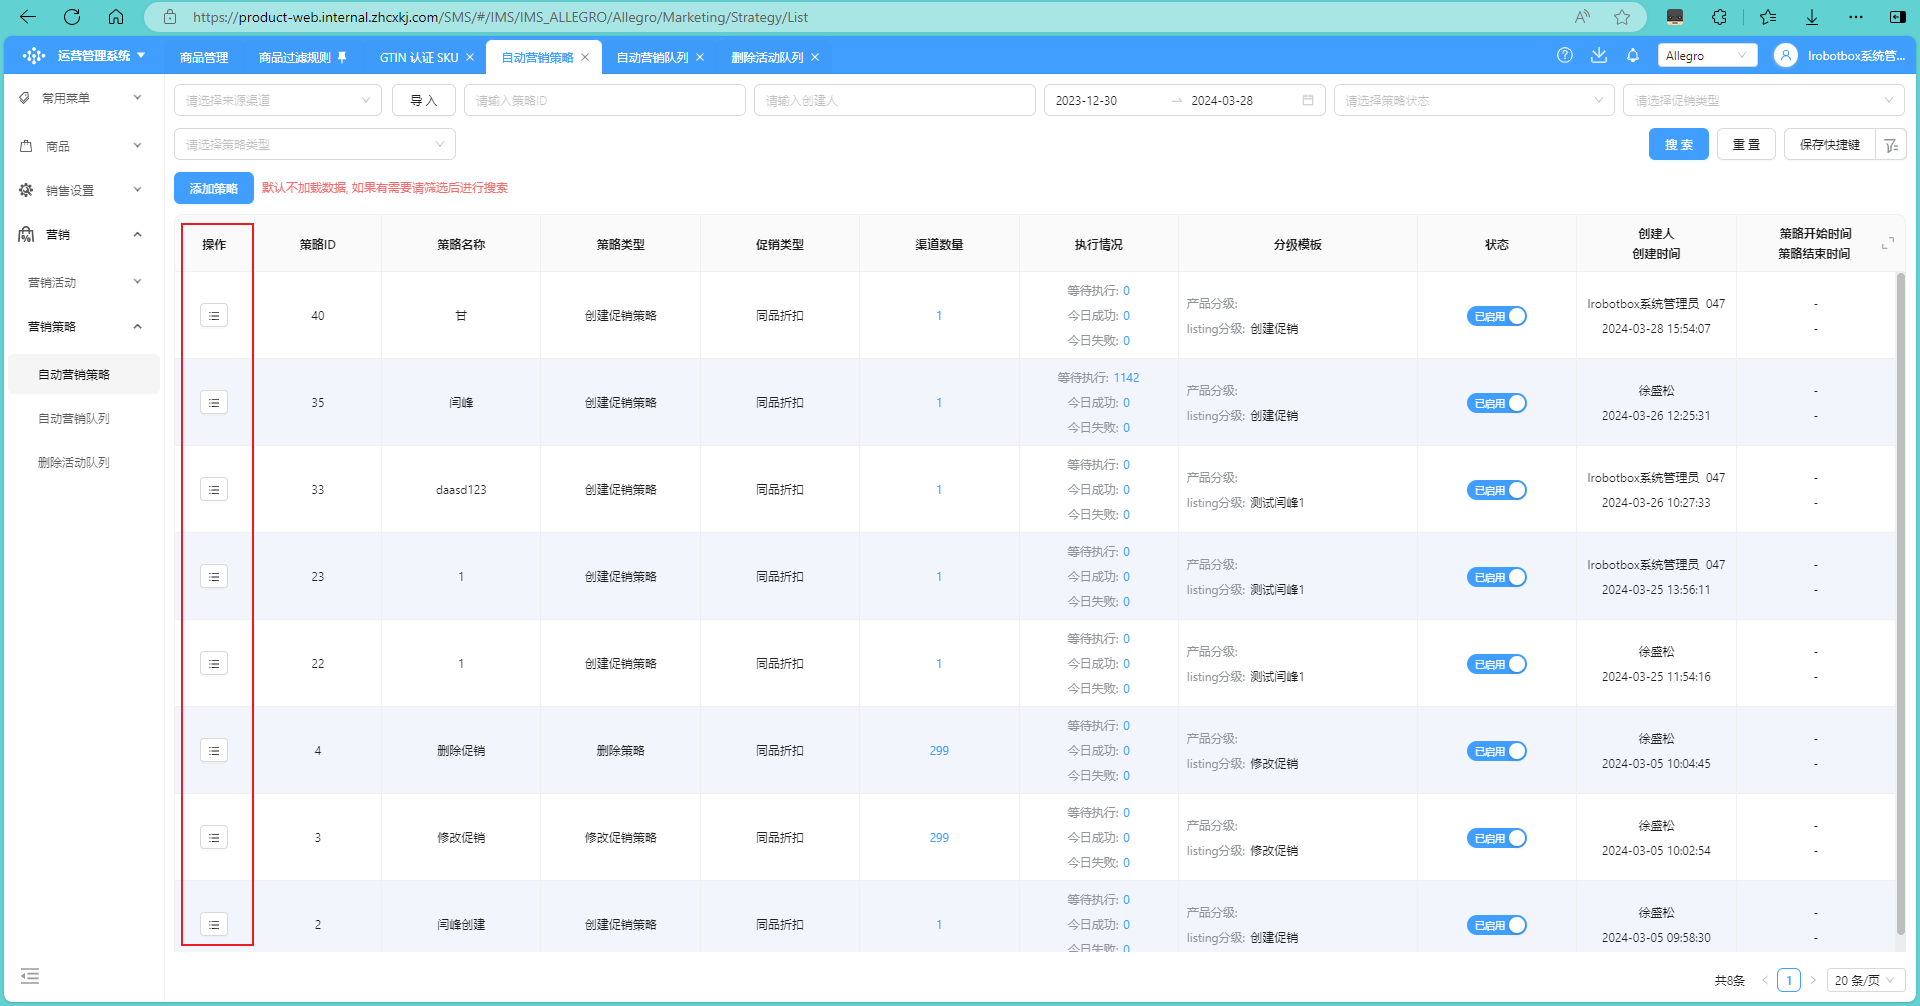Image resolution: width=1920 pixels, height=1006 pixels.
Task: Open the operation menu icon for strategy 40
Action: coord(214,316)
